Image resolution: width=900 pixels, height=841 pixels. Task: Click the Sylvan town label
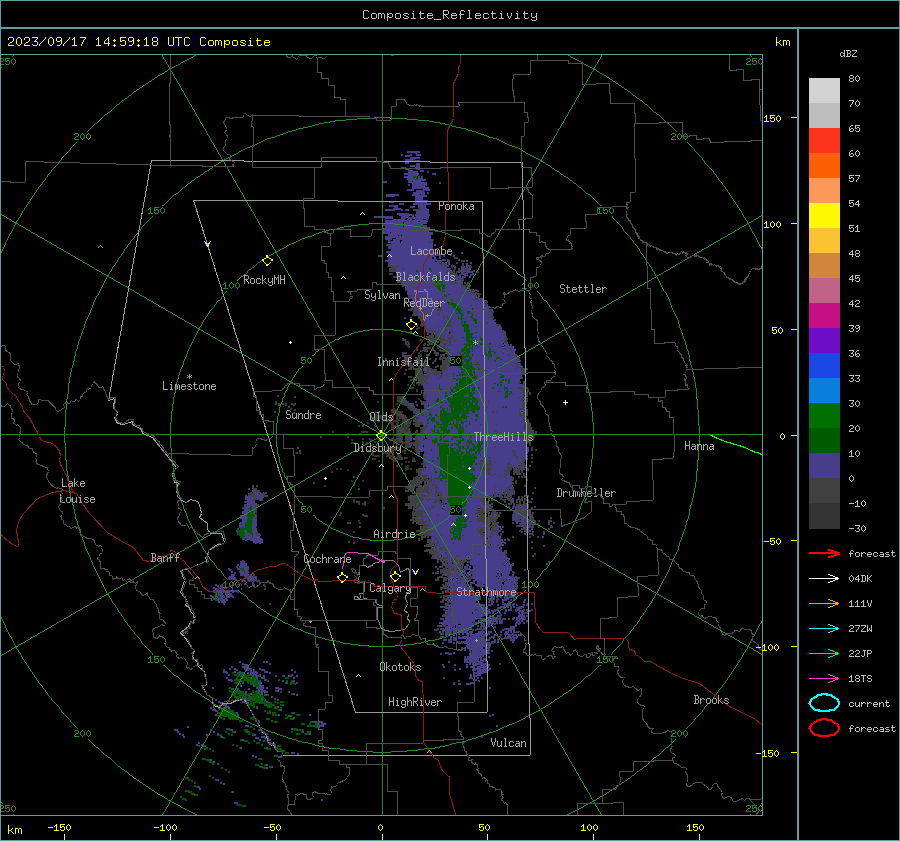point(382,295)
